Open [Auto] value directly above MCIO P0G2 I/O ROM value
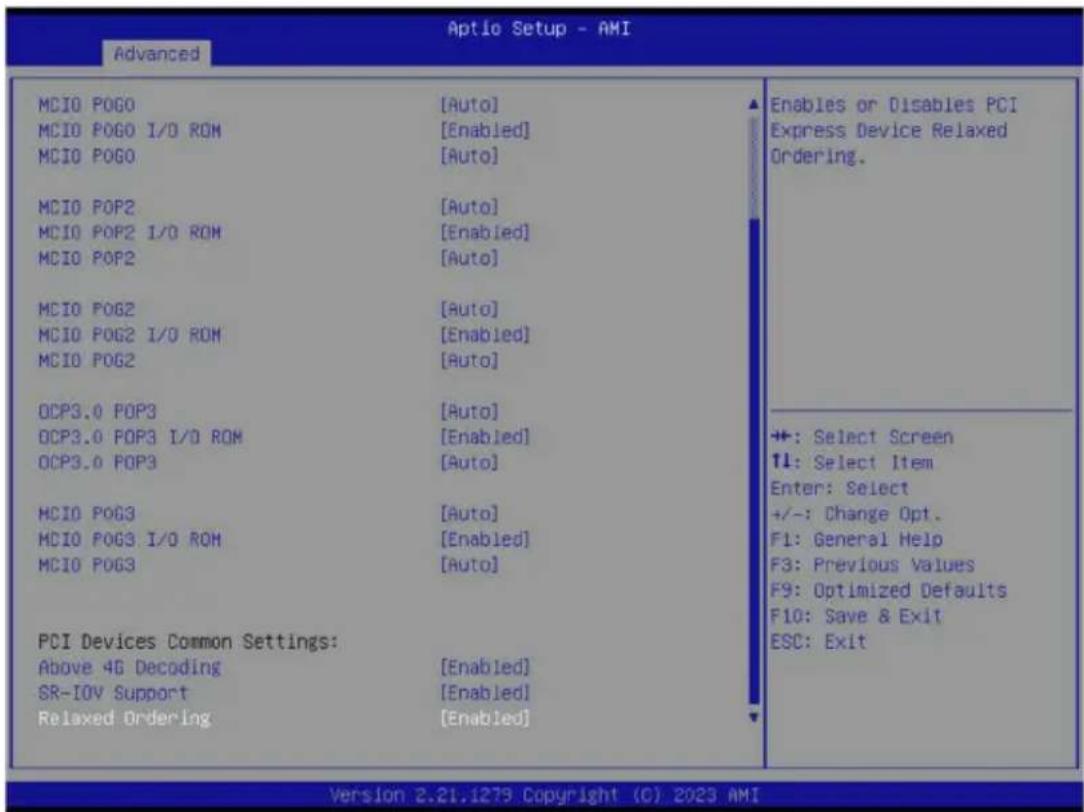The height and width of the screenshot is (812, 1084). coord(469,310)
